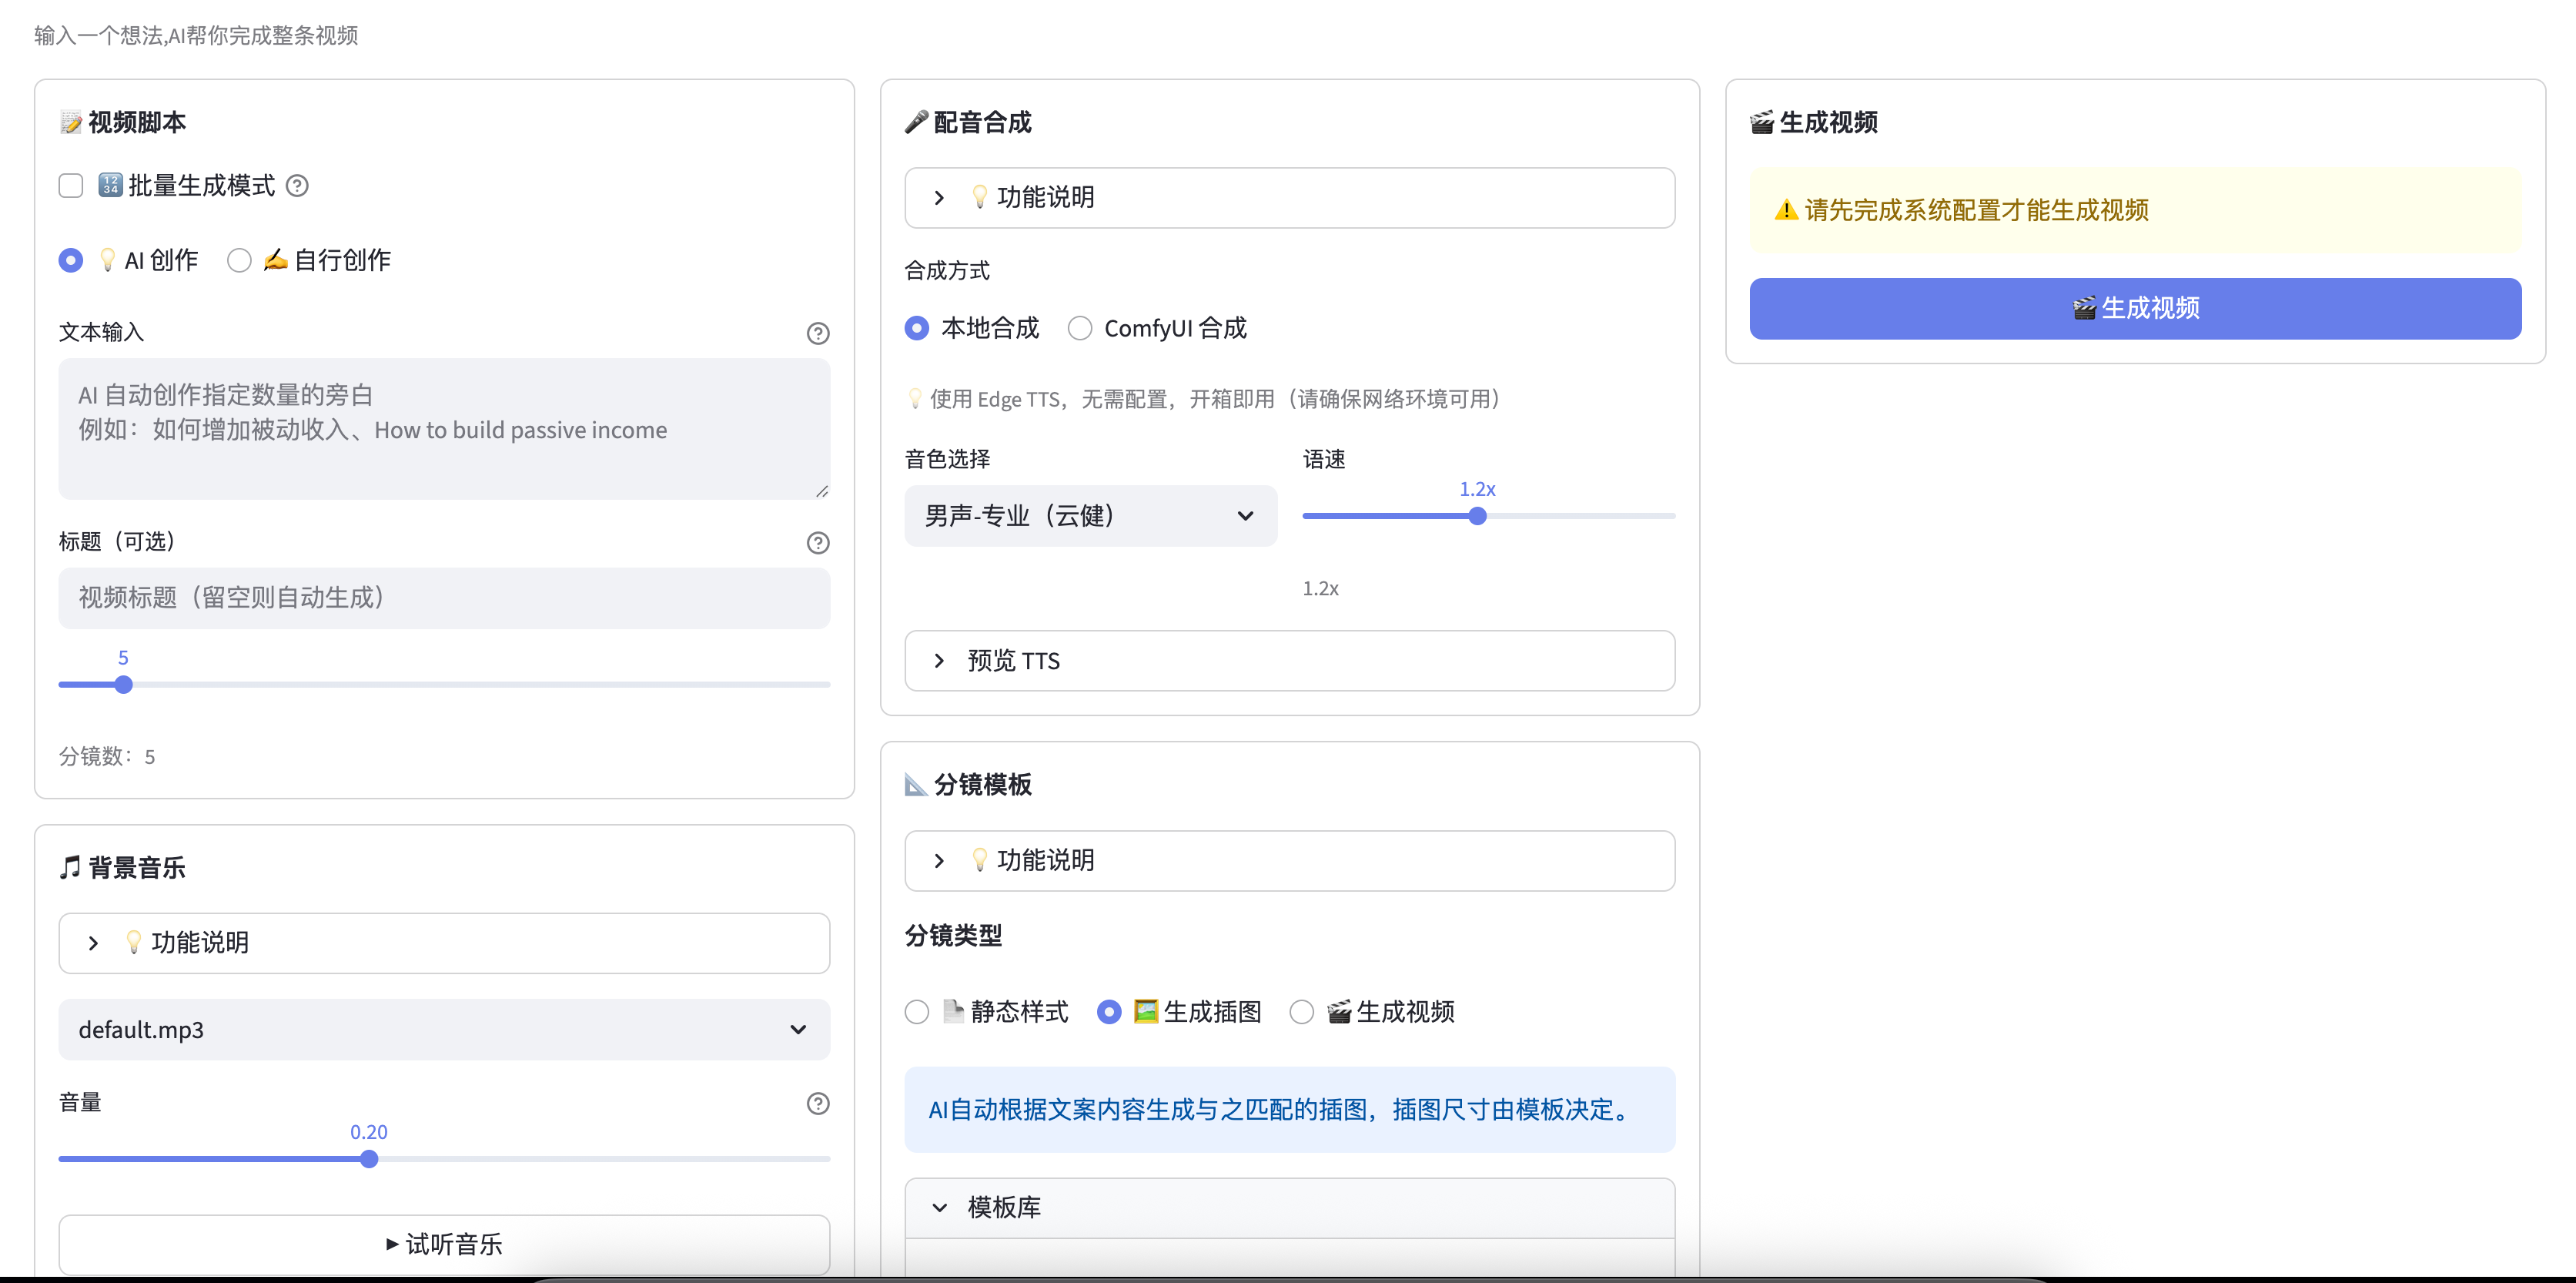Click the 试听音乐 preview button

[443, 1244]
